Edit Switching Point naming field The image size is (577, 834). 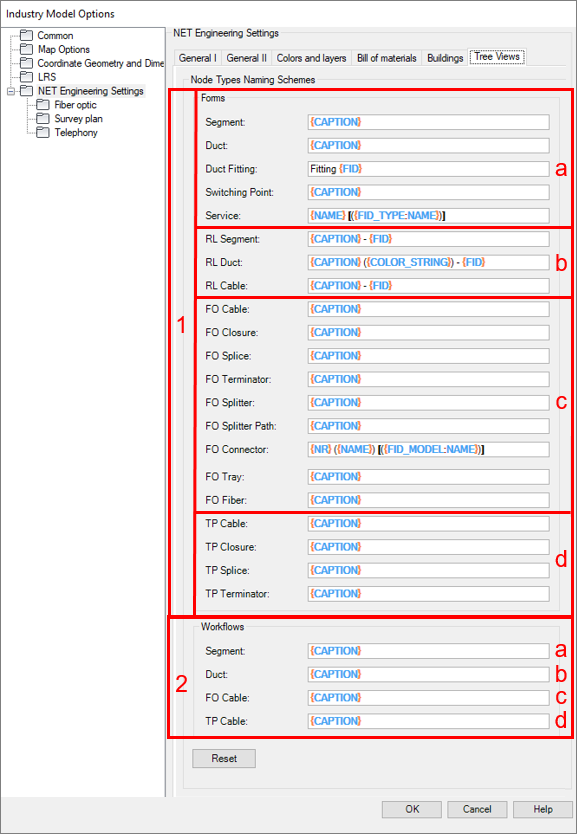tap(428, 193)
